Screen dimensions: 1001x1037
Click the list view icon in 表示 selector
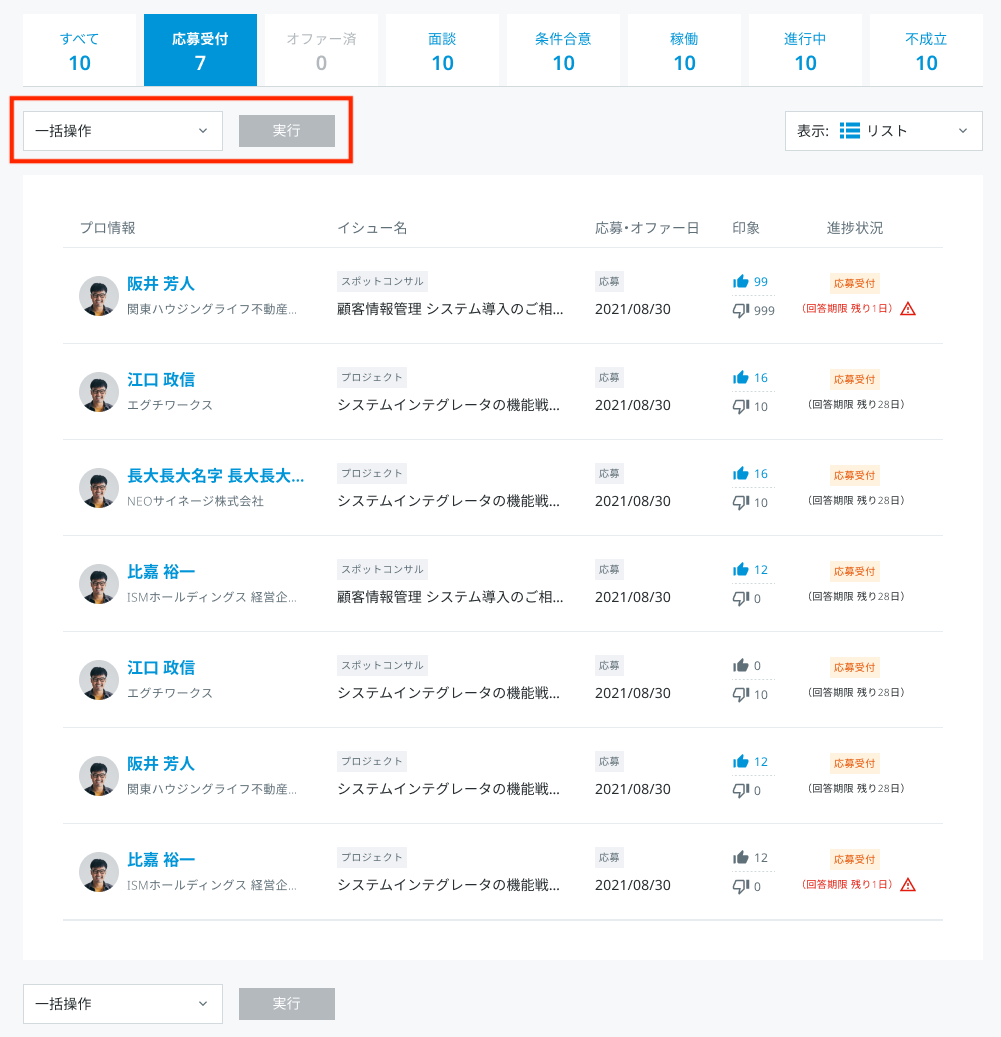coord(850,131)
